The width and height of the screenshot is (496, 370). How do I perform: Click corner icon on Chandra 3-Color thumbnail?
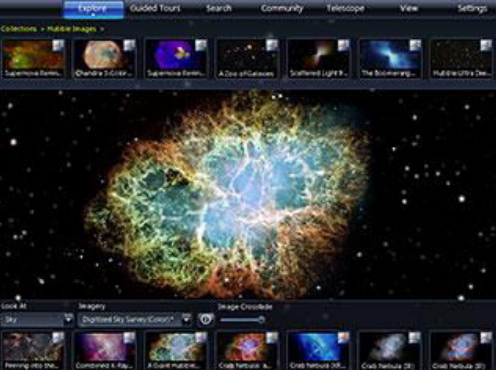point(129,45)
